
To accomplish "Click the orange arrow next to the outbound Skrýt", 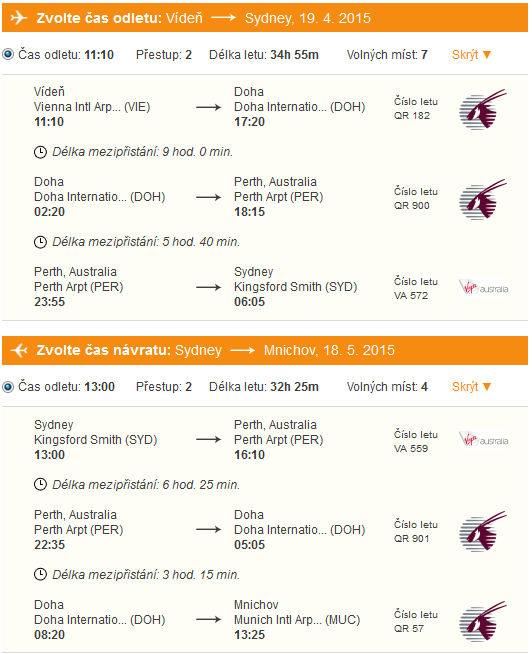I will [x=487, y=55].
